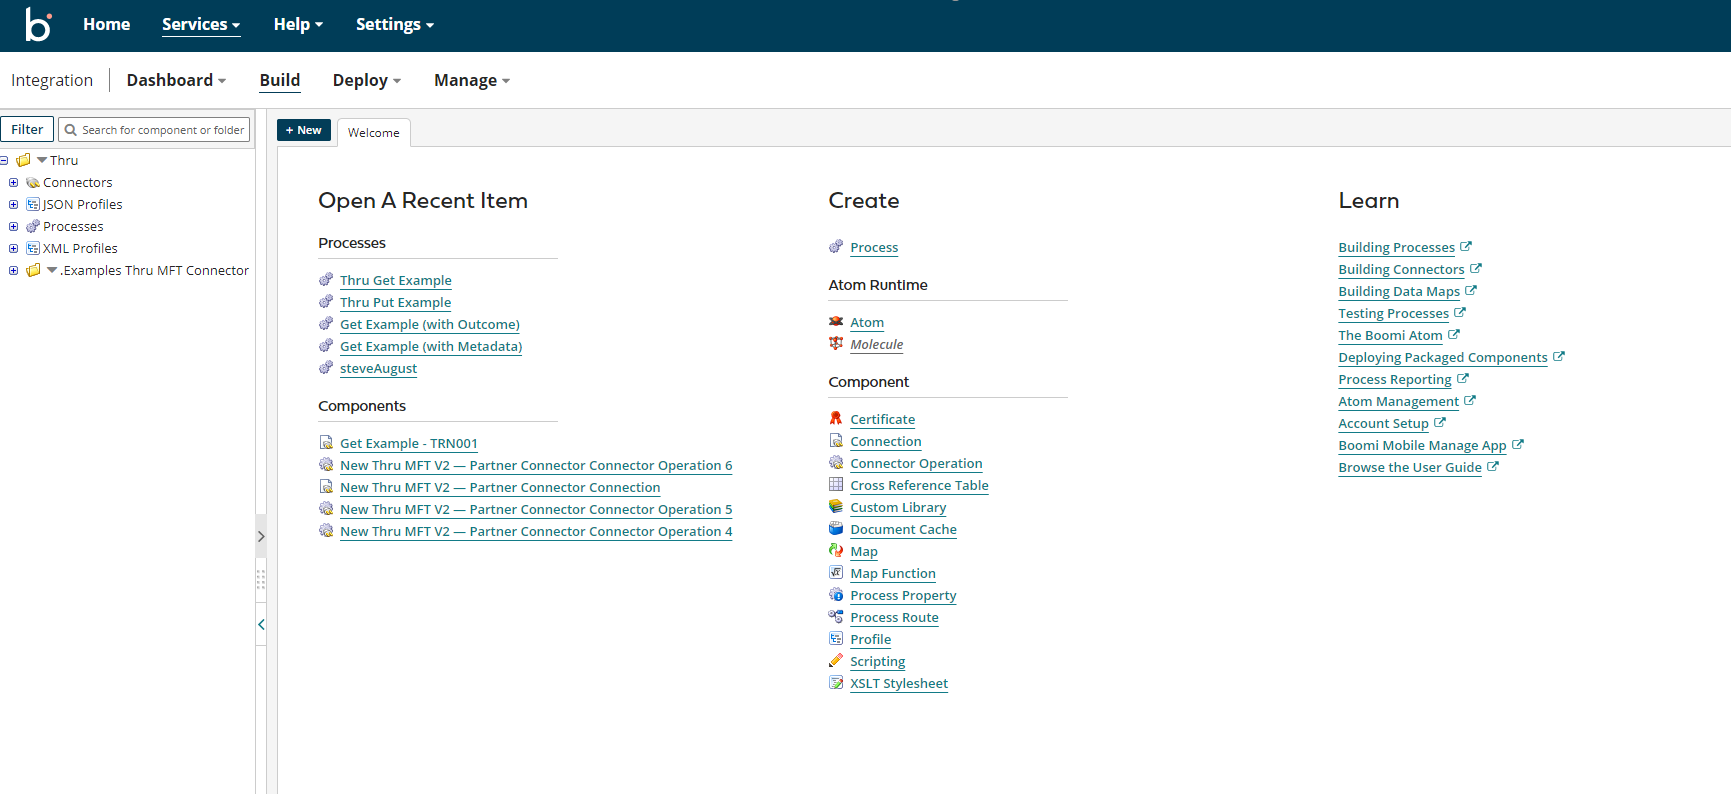
Task: Click the Process Route icon
Action: [836, 617]
